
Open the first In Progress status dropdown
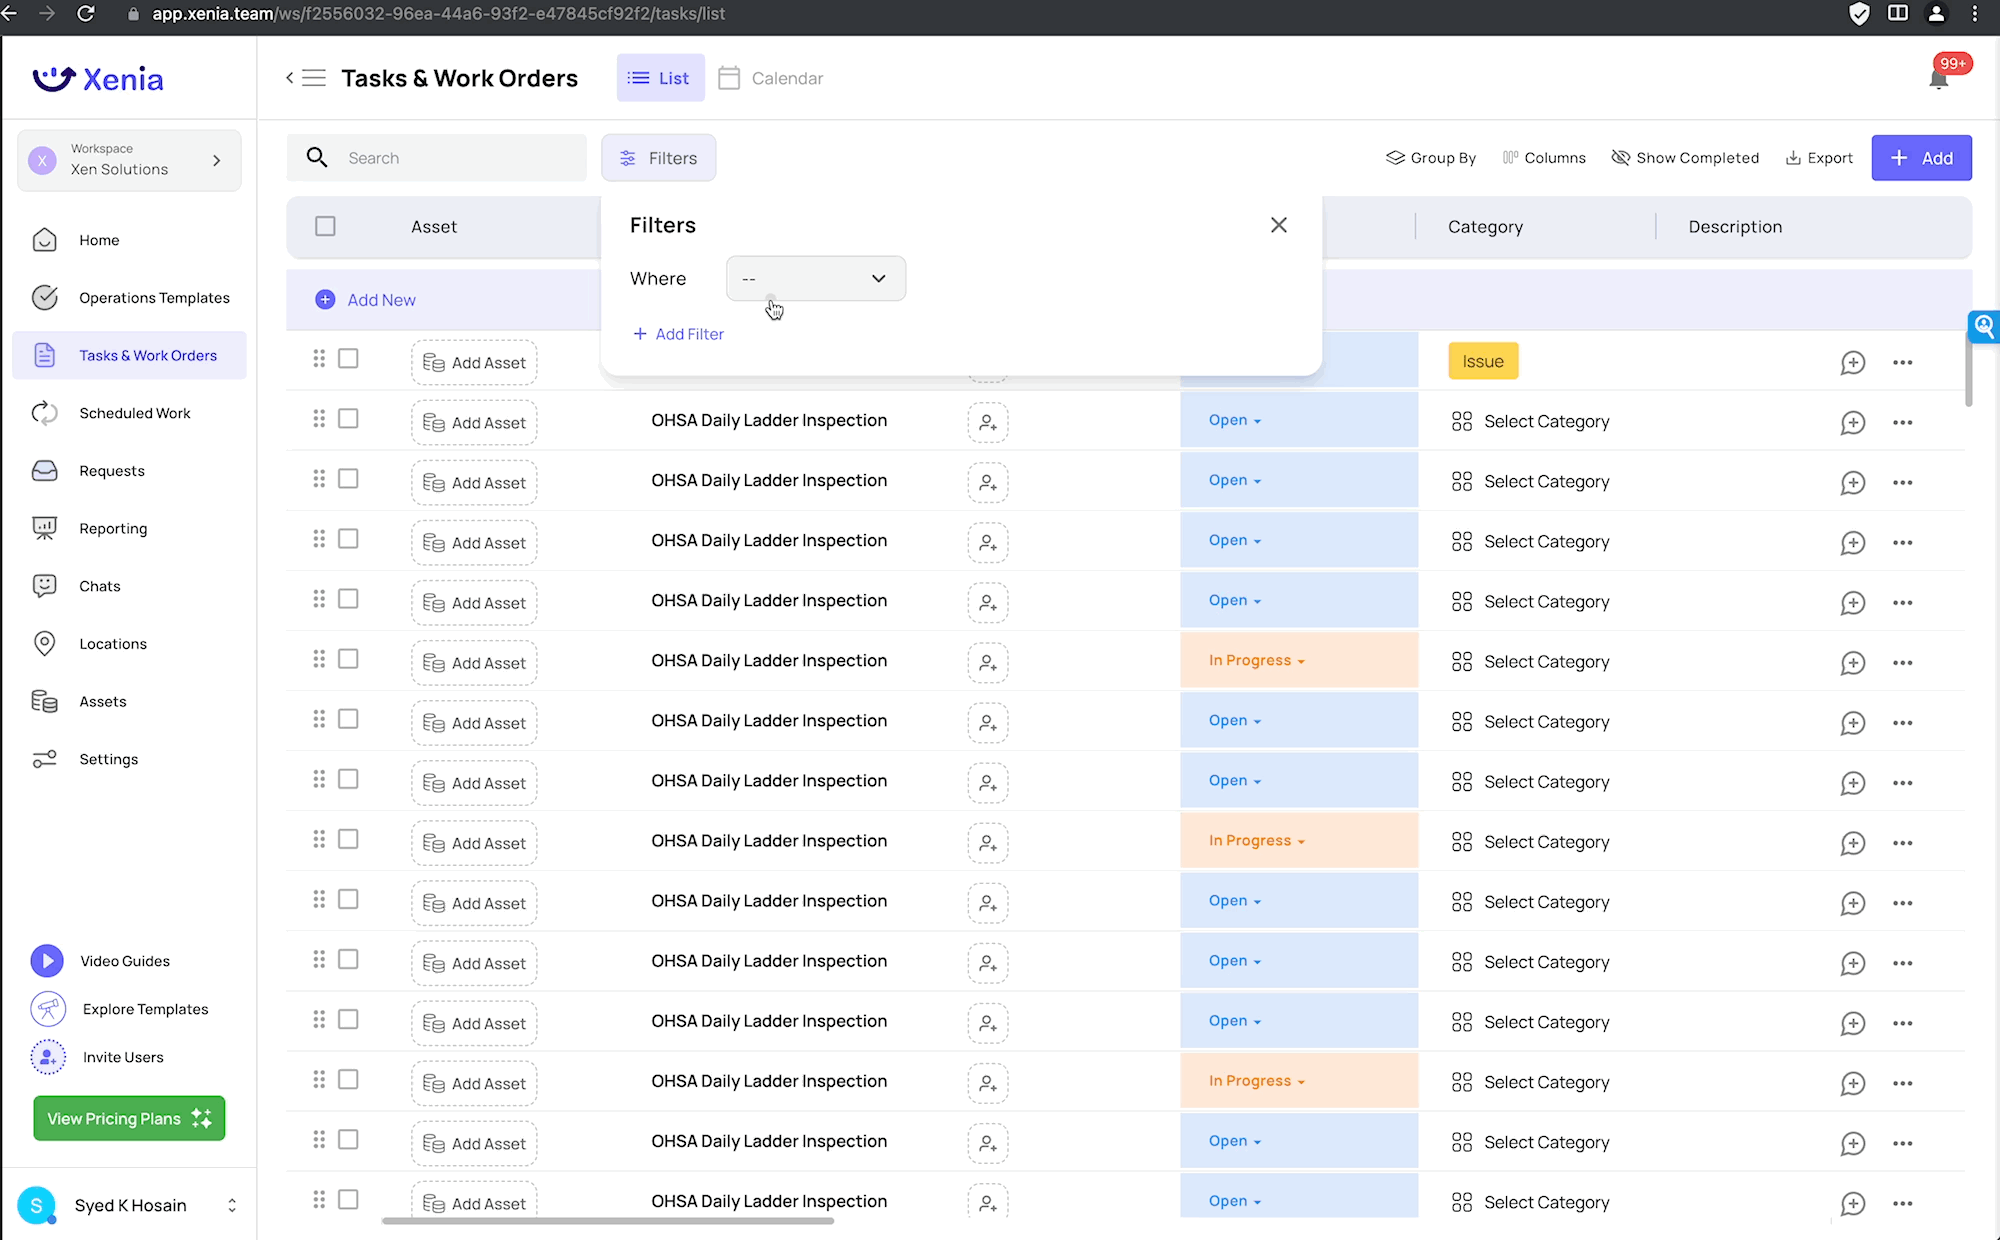(1257, 660)
